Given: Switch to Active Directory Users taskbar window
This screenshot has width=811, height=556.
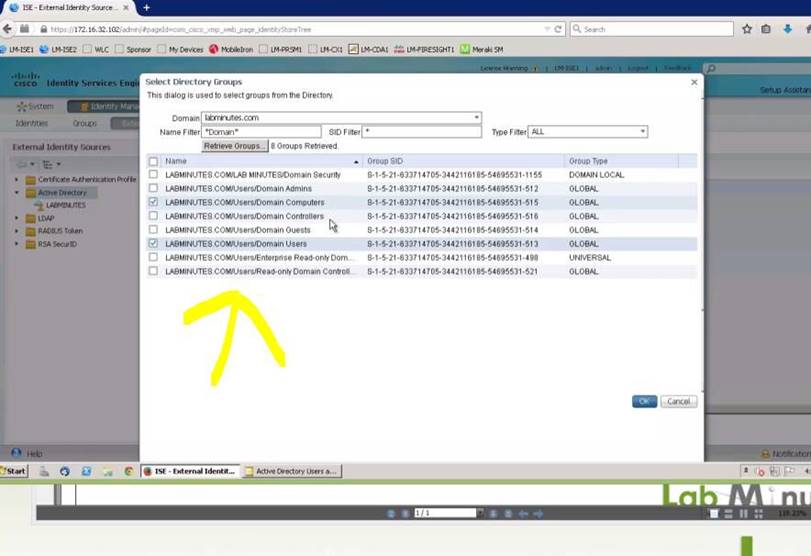Looking at the screenshot, I should (x=292, y=471).
